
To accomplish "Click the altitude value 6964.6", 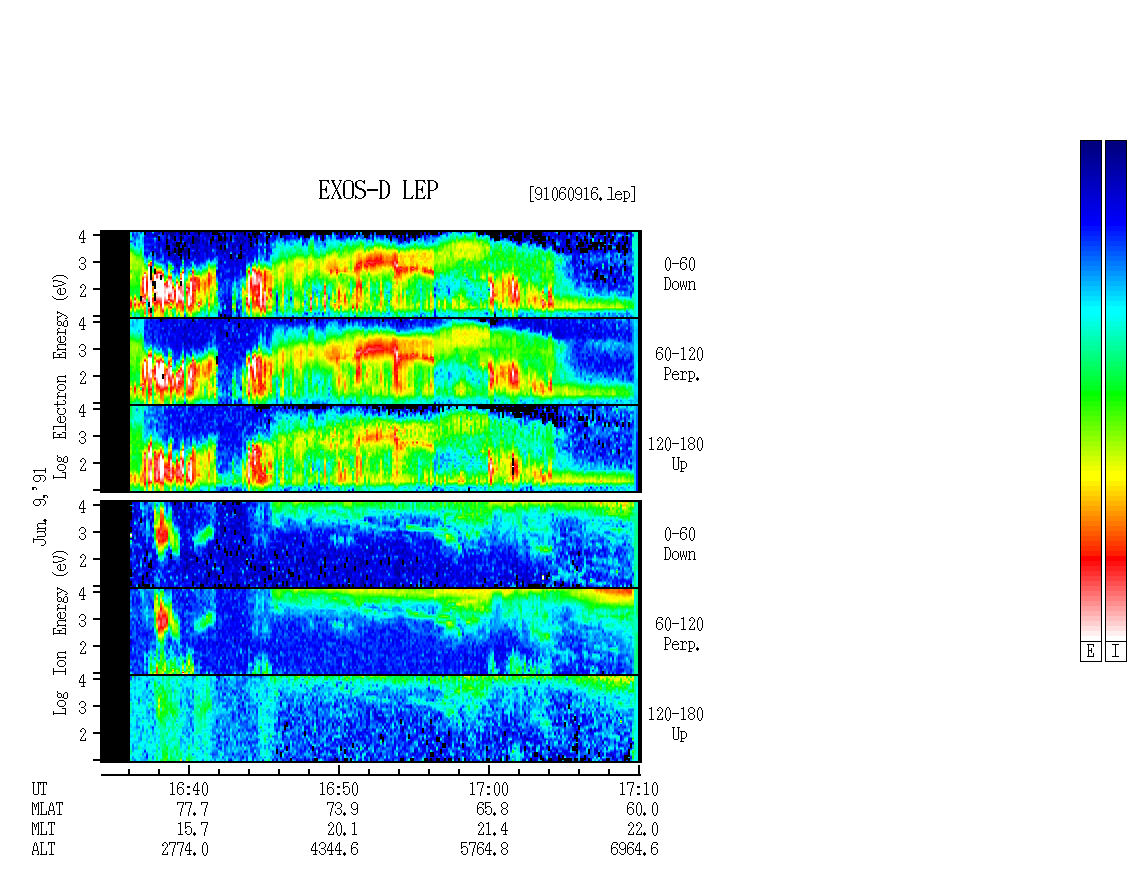I will pos(634,849).
